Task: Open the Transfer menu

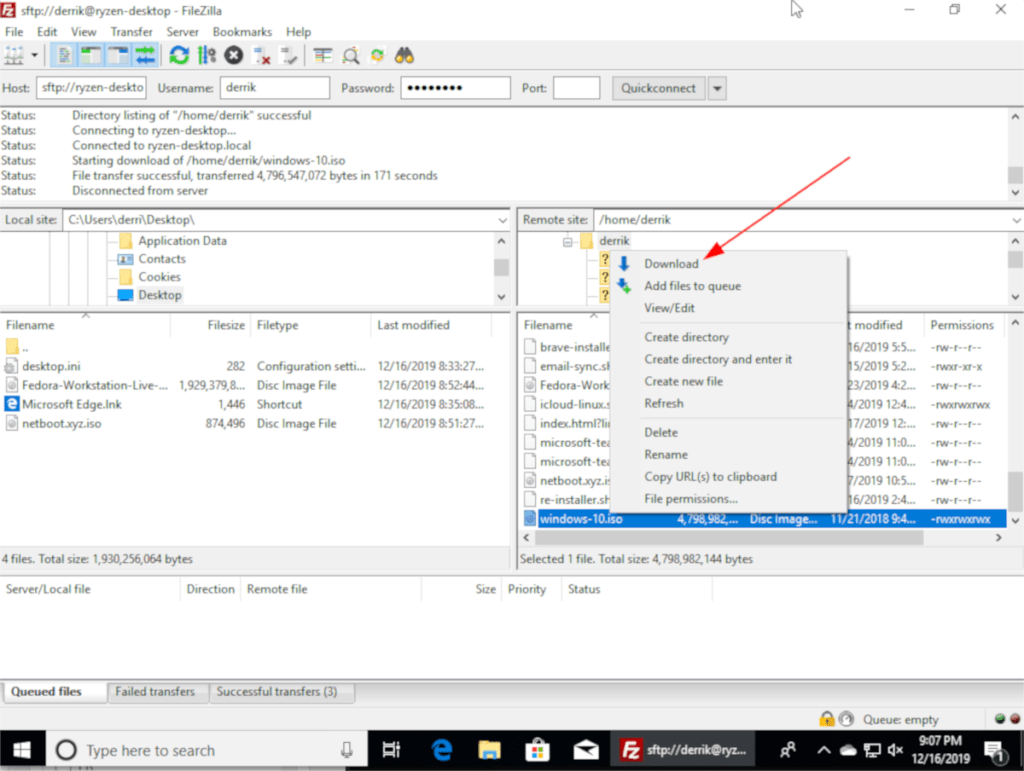Action: tap(131, 31)
